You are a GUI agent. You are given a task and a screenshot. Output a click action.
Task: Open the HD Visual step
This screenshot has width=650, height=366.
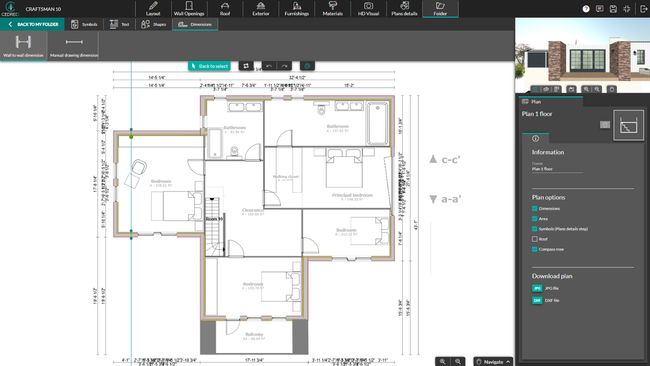tap(368, 9)
